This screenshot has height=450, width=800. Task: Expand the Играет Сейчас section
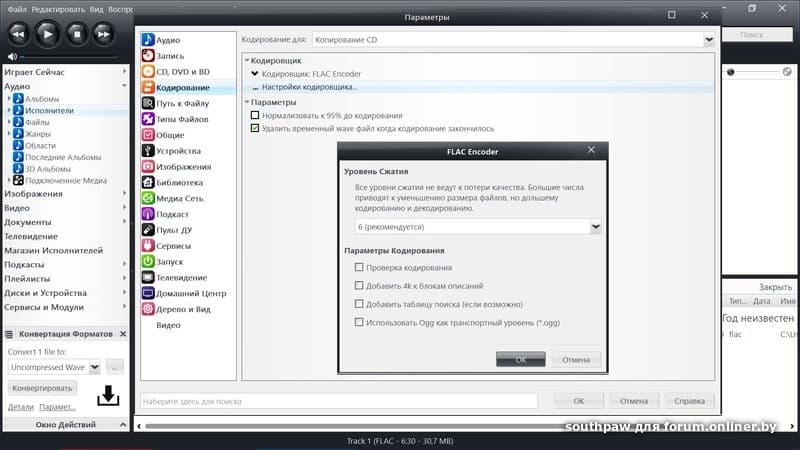(124, 71)
